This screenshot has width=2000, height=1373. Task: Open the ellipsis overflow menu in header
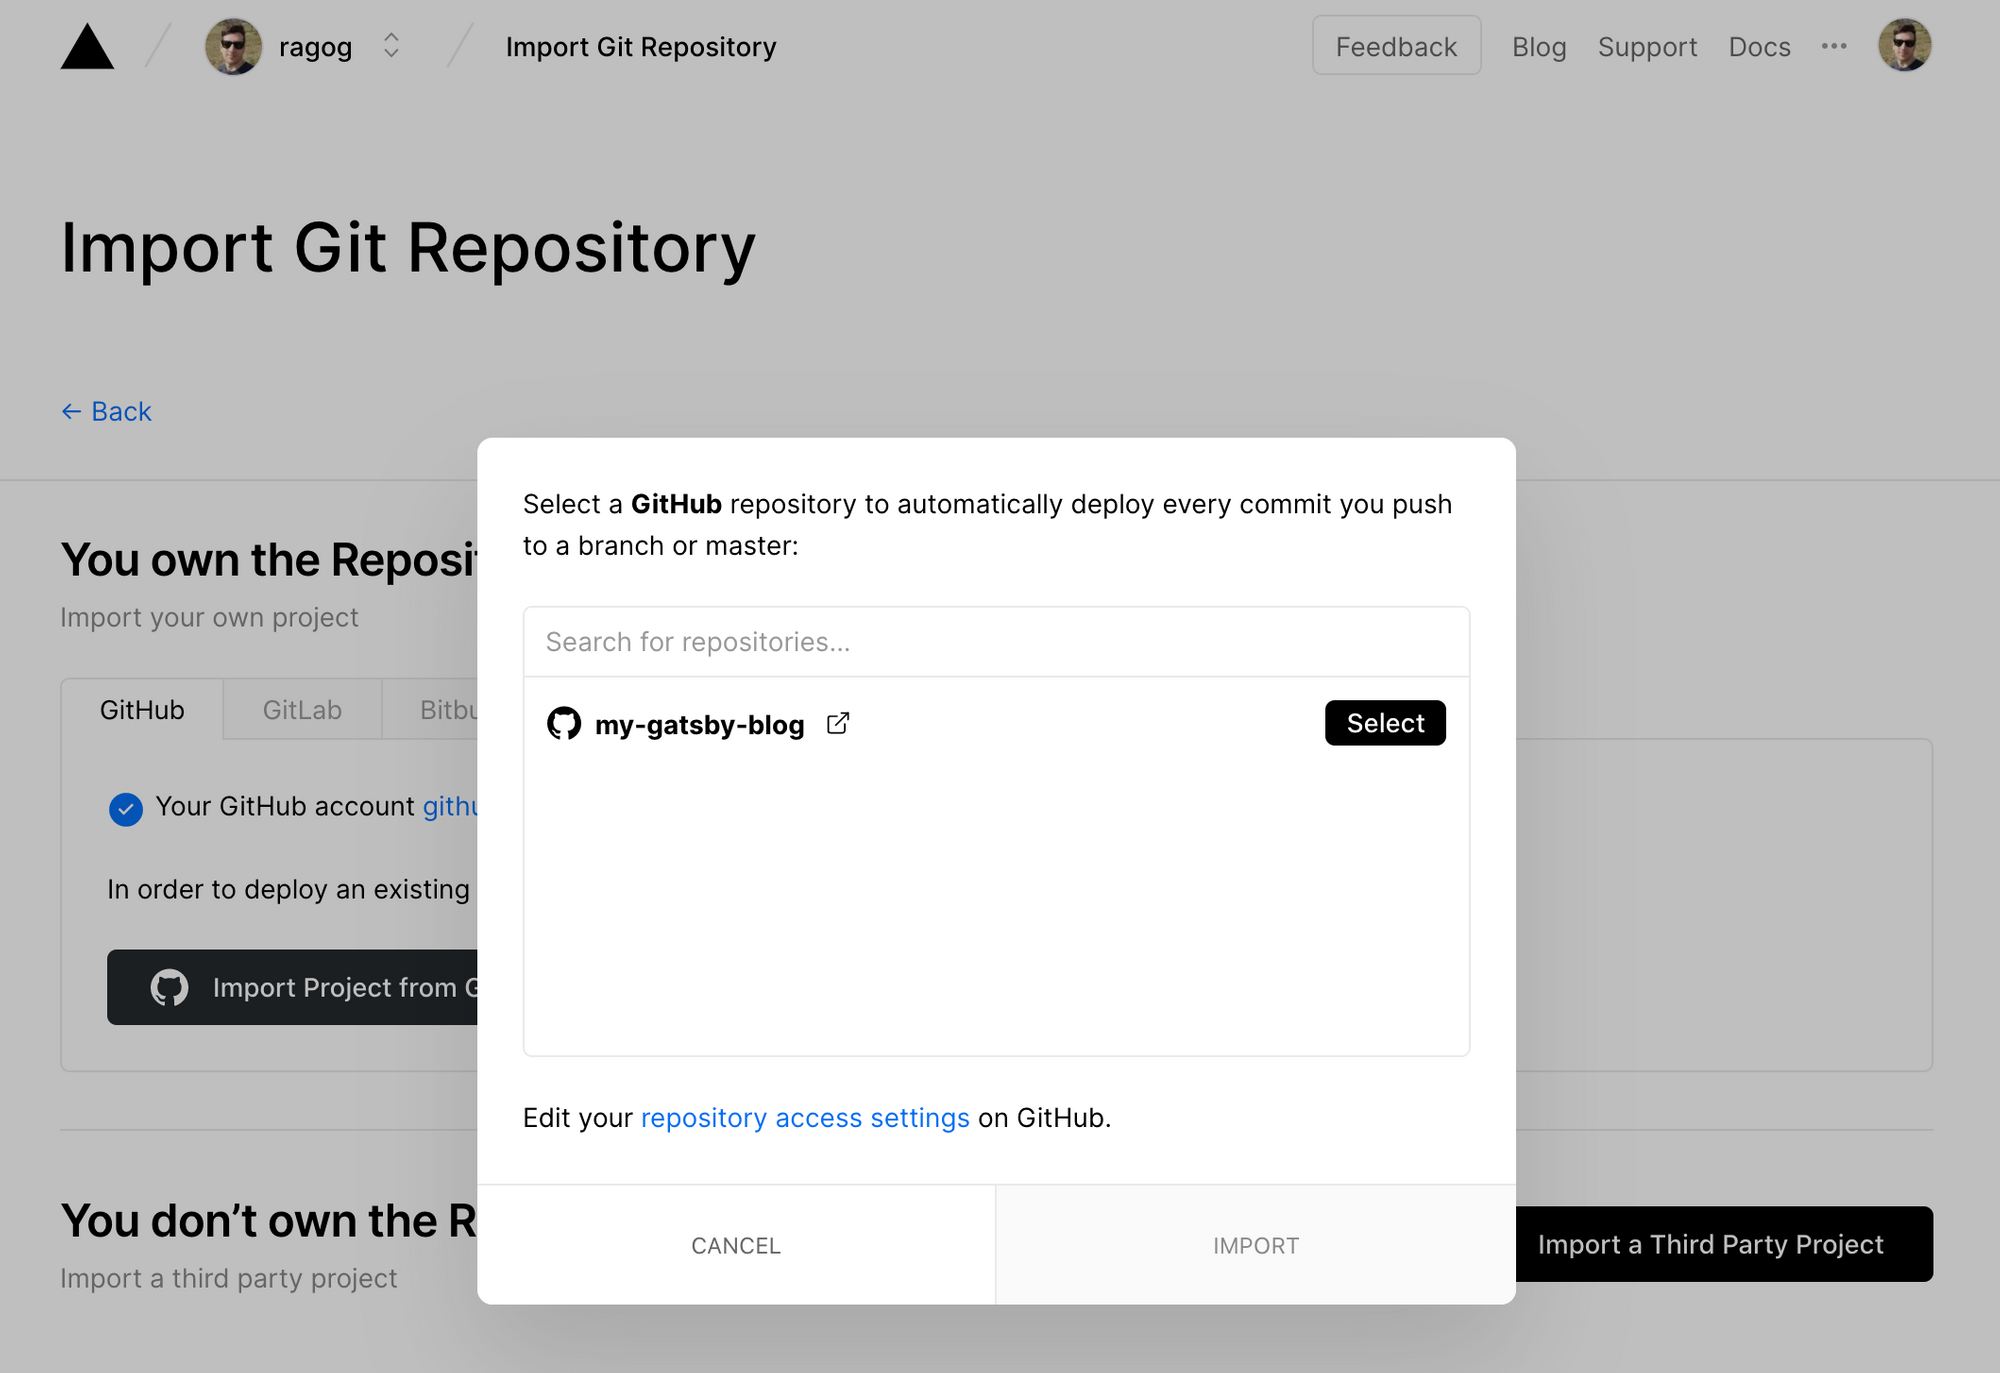1835,46
